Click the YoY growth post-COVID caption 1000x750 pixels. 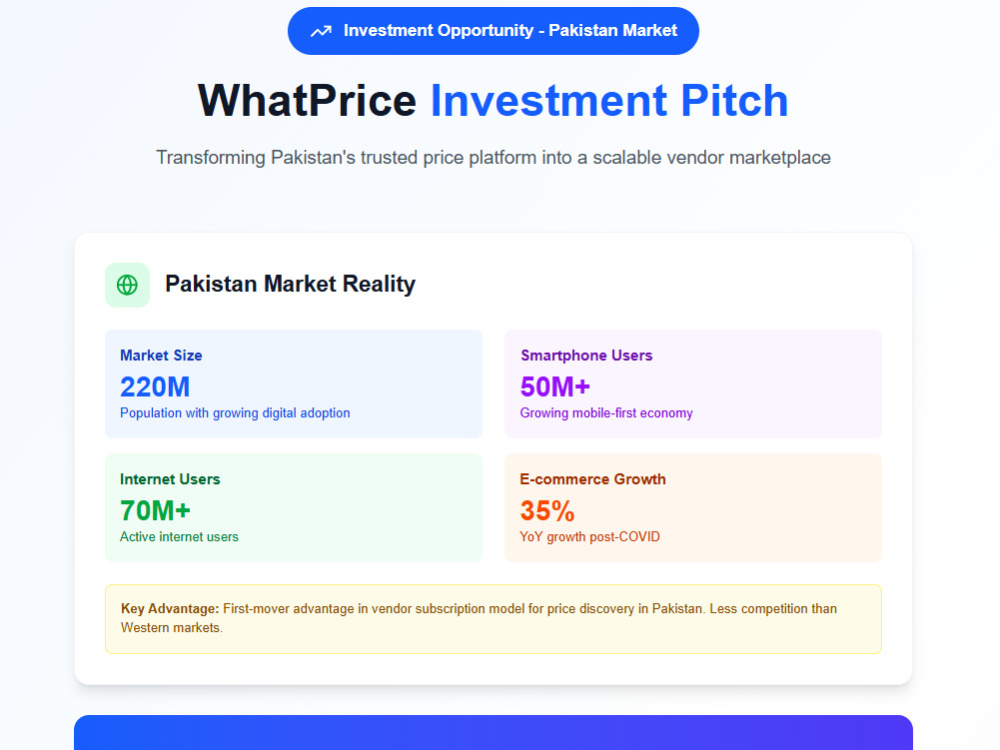[x=589, y=537]
